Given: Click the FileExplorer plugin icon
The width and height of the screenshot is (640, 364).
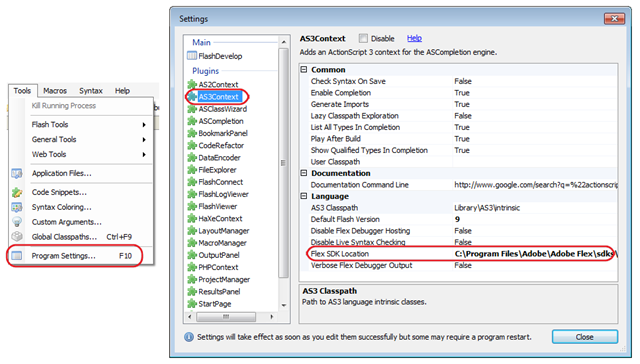Looking at the screenshot, I should tap(192, 170).
